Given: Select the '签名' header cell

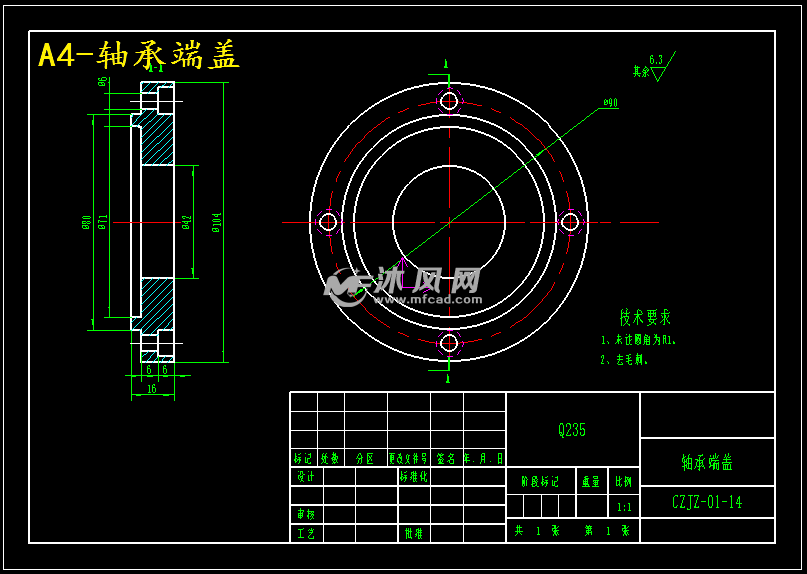Looking at the screenshot, I should pos(446,458).
